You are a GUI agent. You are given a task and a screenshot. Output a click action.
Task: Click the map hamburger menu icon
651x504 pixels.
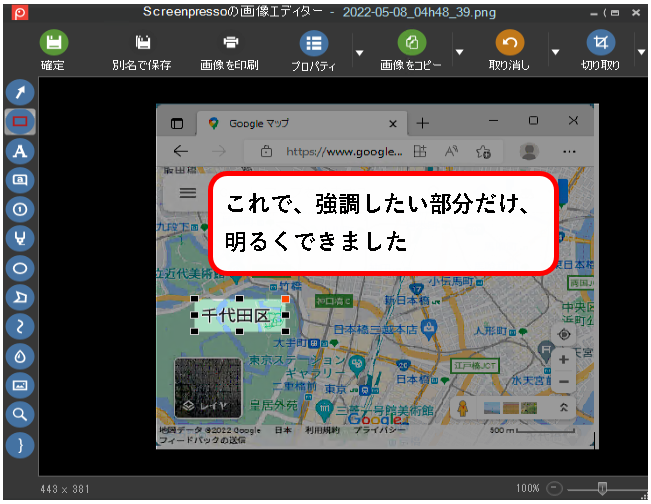[x=188, y=193]
